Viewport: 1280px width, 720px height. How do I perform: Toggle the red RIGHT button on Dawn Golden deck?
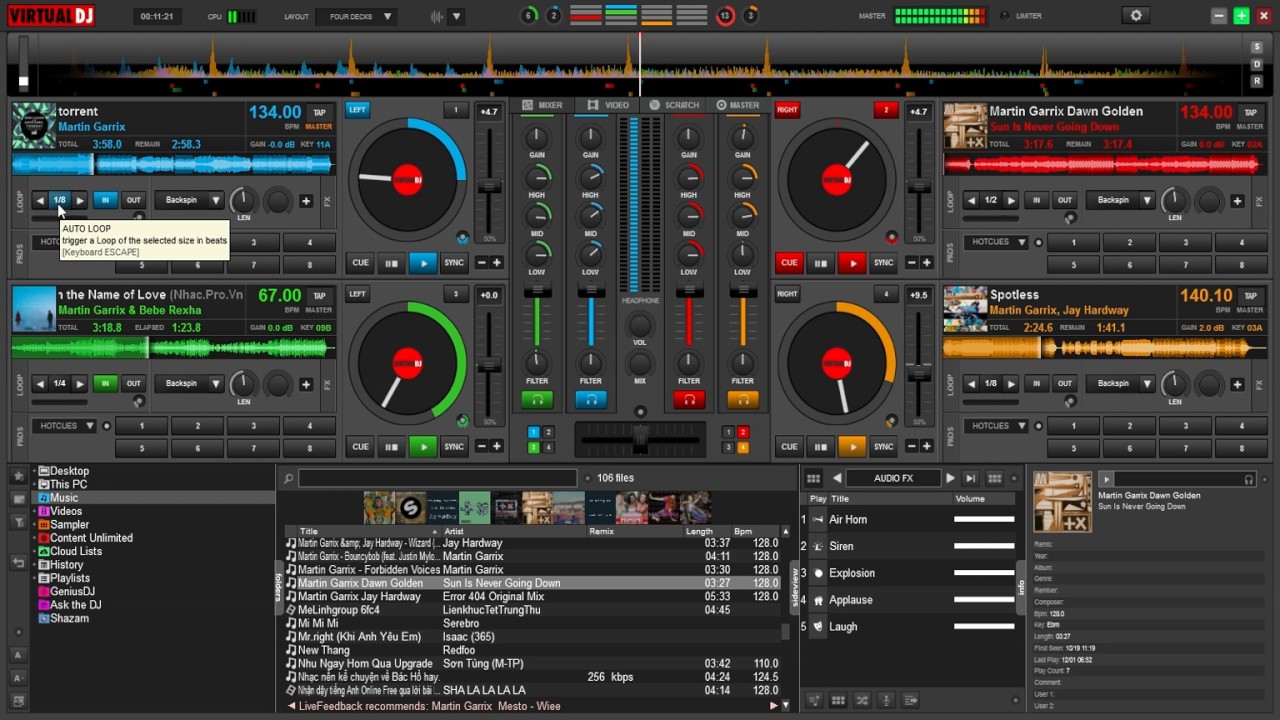click(x=787, y=110)
